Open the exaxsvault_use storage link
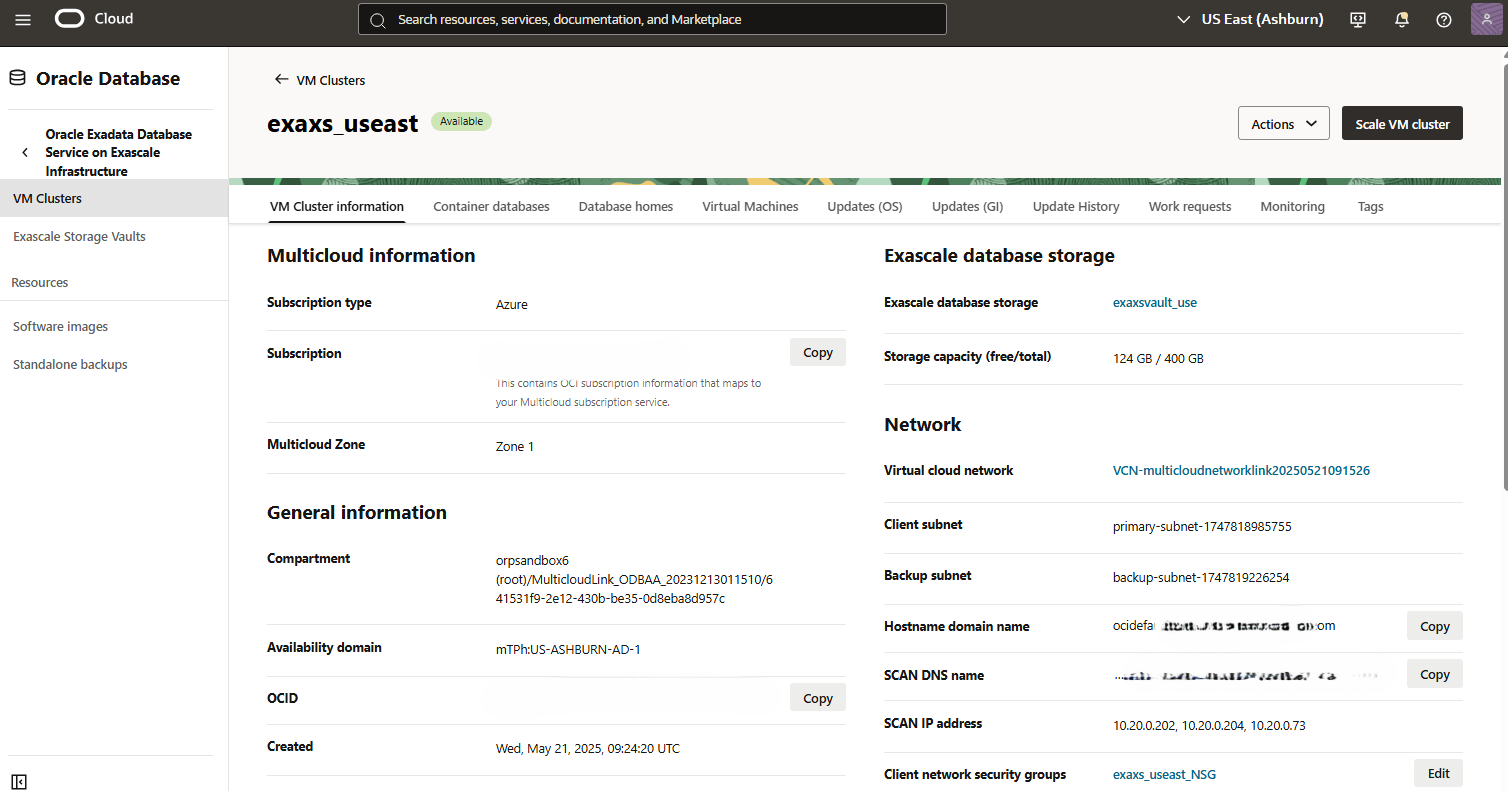The height and width of the screenshot is (791, 1508). click(1155, 302)
